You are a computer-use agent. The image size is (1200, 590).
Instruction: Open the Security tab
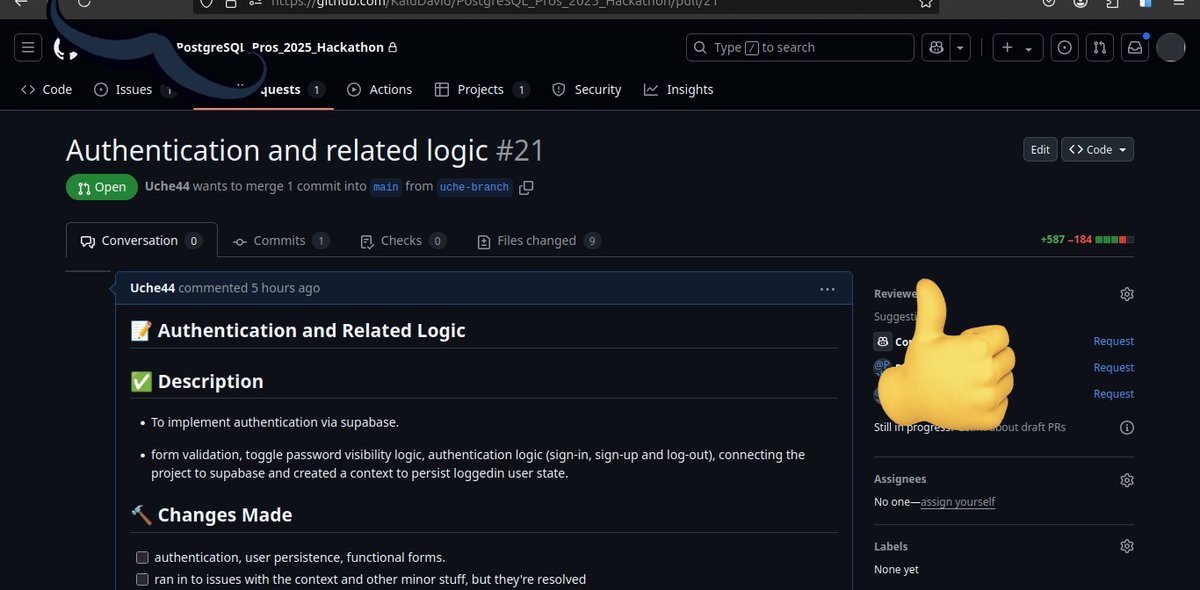tap(587, 89)
